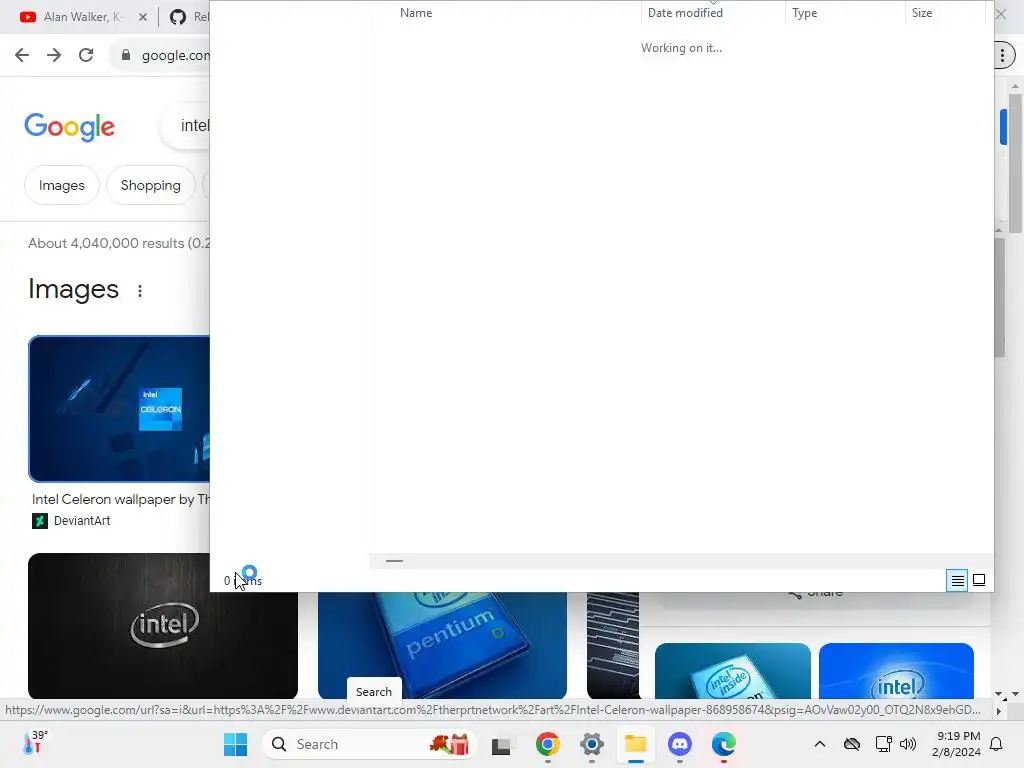
Task: Click the Search tooltip on Pentium image
Action: coord(374,691)
